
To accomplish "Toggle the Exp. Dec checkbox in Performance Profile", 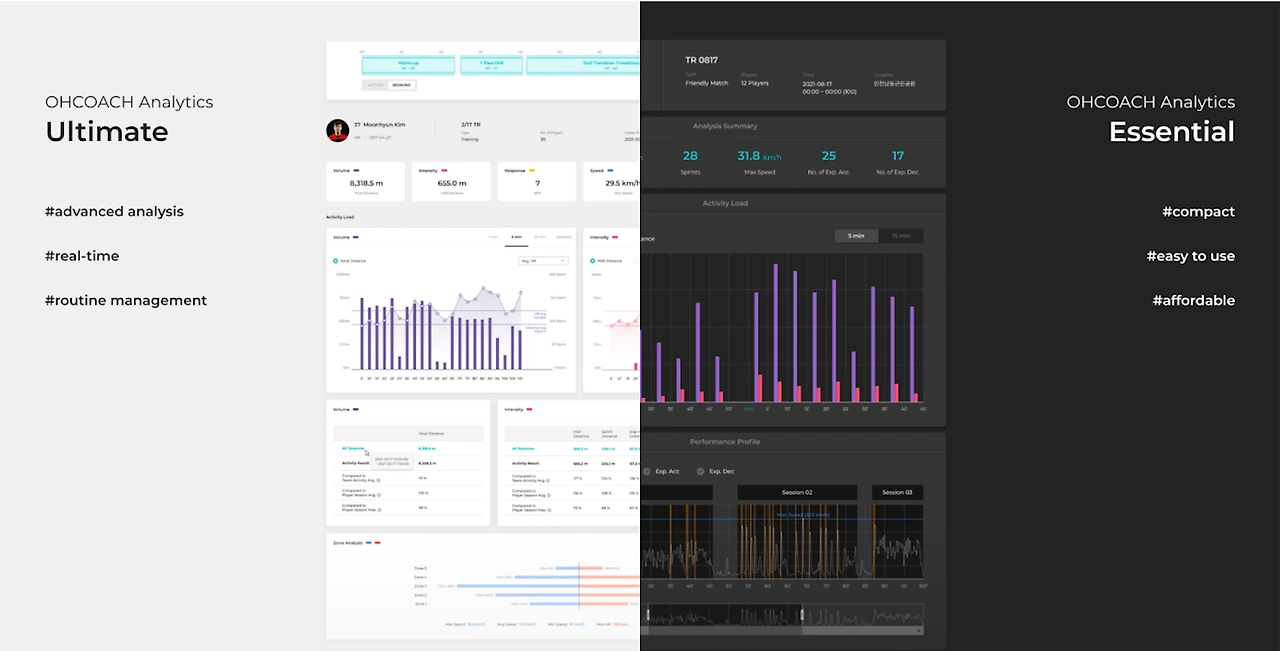I will [700, 471].
